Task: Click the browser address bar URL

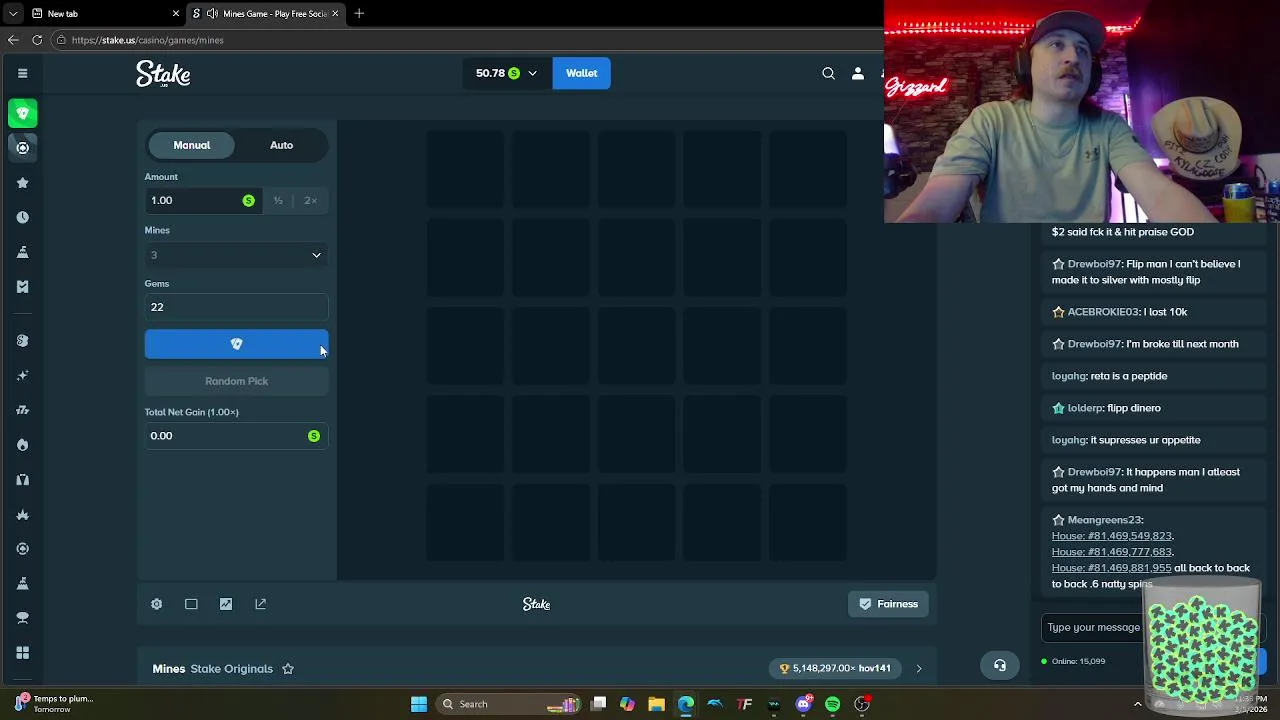Action: [147, 40]
